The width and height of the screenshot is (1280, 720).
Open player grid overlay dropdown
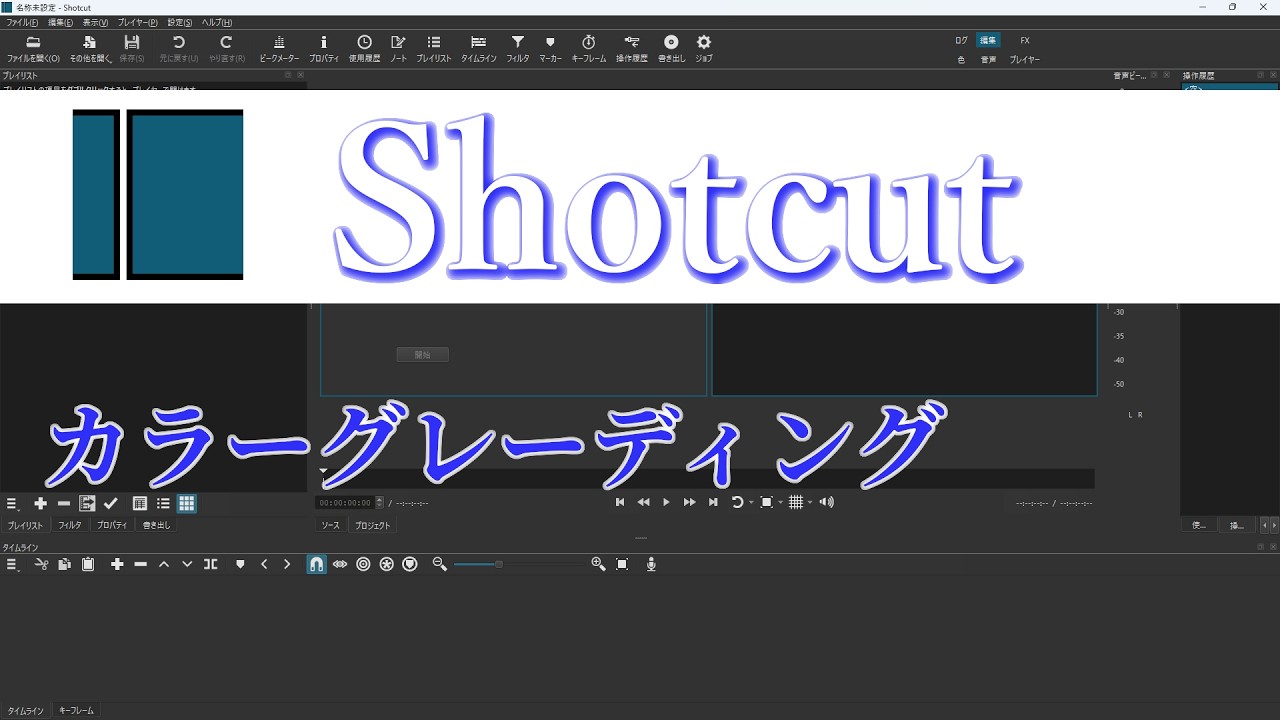[x=810, y=502]
